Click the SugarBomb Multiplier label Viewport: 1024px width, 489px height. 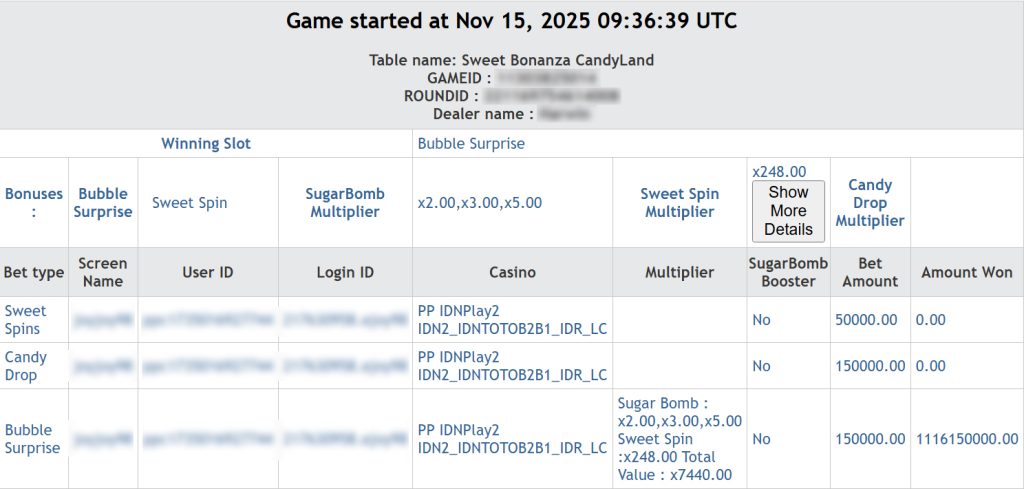[x=345, y=202]
